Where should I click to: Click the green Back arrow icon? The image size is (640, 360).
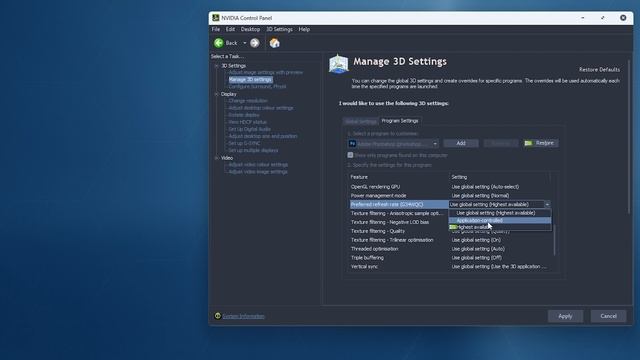point(219,43)
